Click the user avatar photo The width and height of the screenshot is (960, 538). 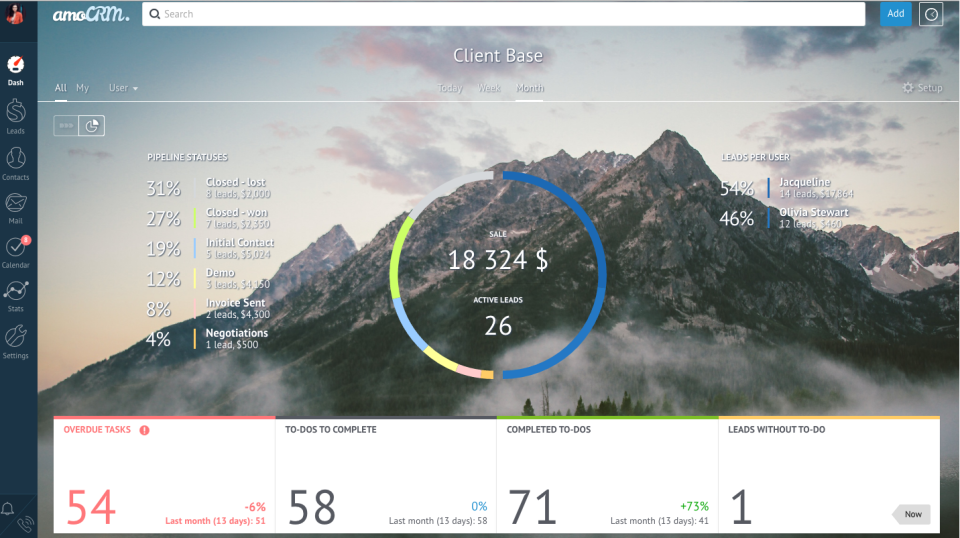(x=15, y=13)
